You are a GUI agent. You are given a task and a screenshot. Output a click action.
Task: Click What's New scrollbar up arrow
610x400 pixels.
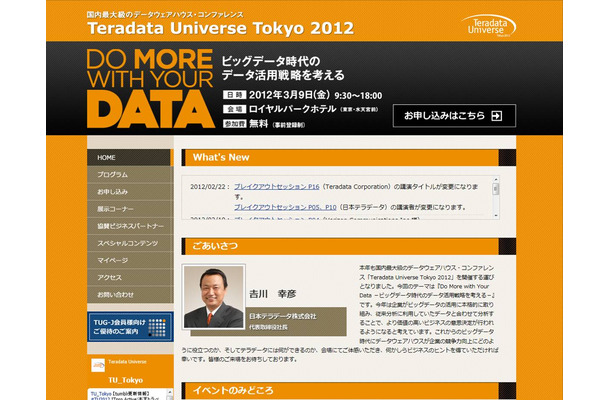496,180
